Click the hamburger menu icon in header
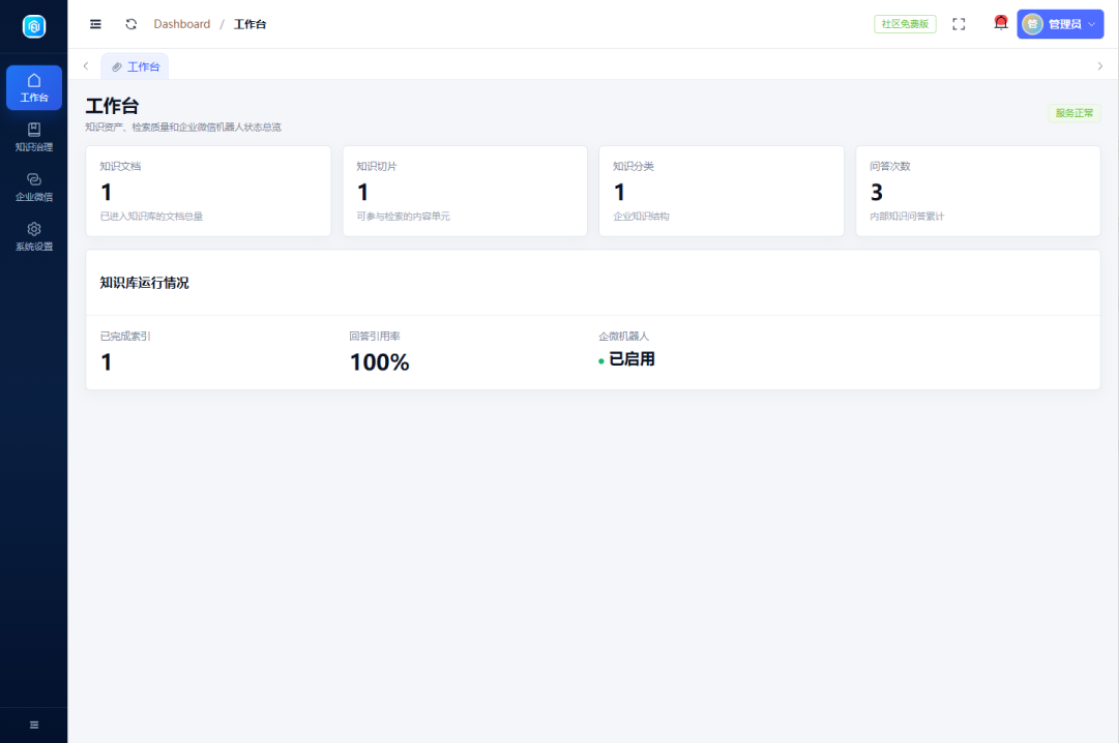This screenshot has height=743, width=1119. coord(96,24)
